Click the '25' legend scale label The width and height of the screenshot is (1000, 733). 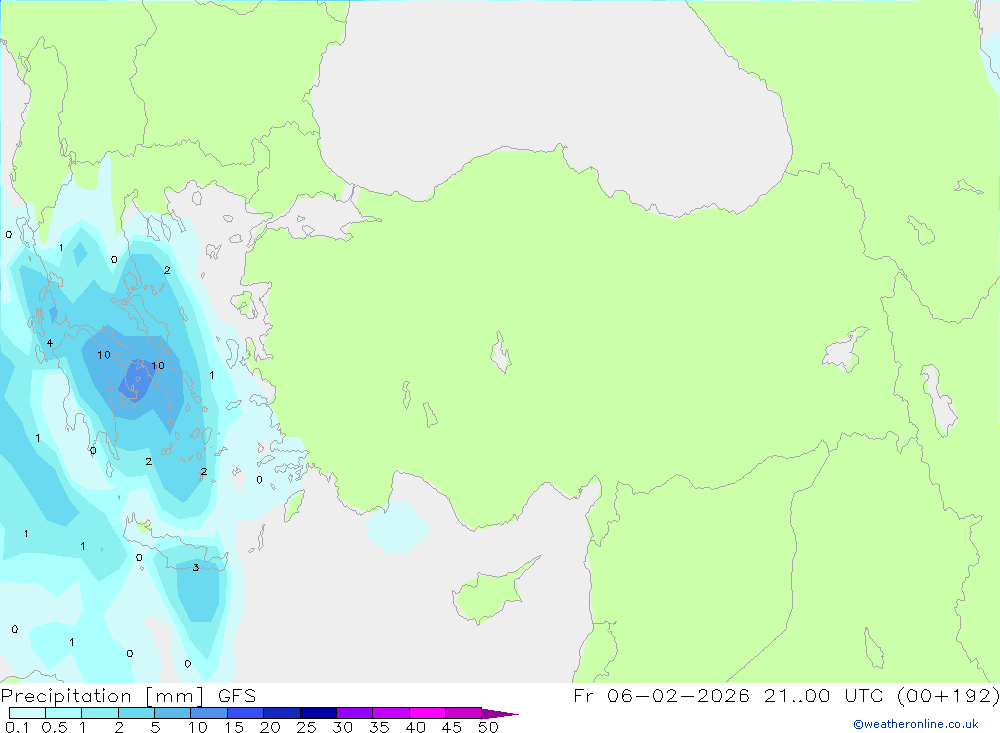click(306, 727)
